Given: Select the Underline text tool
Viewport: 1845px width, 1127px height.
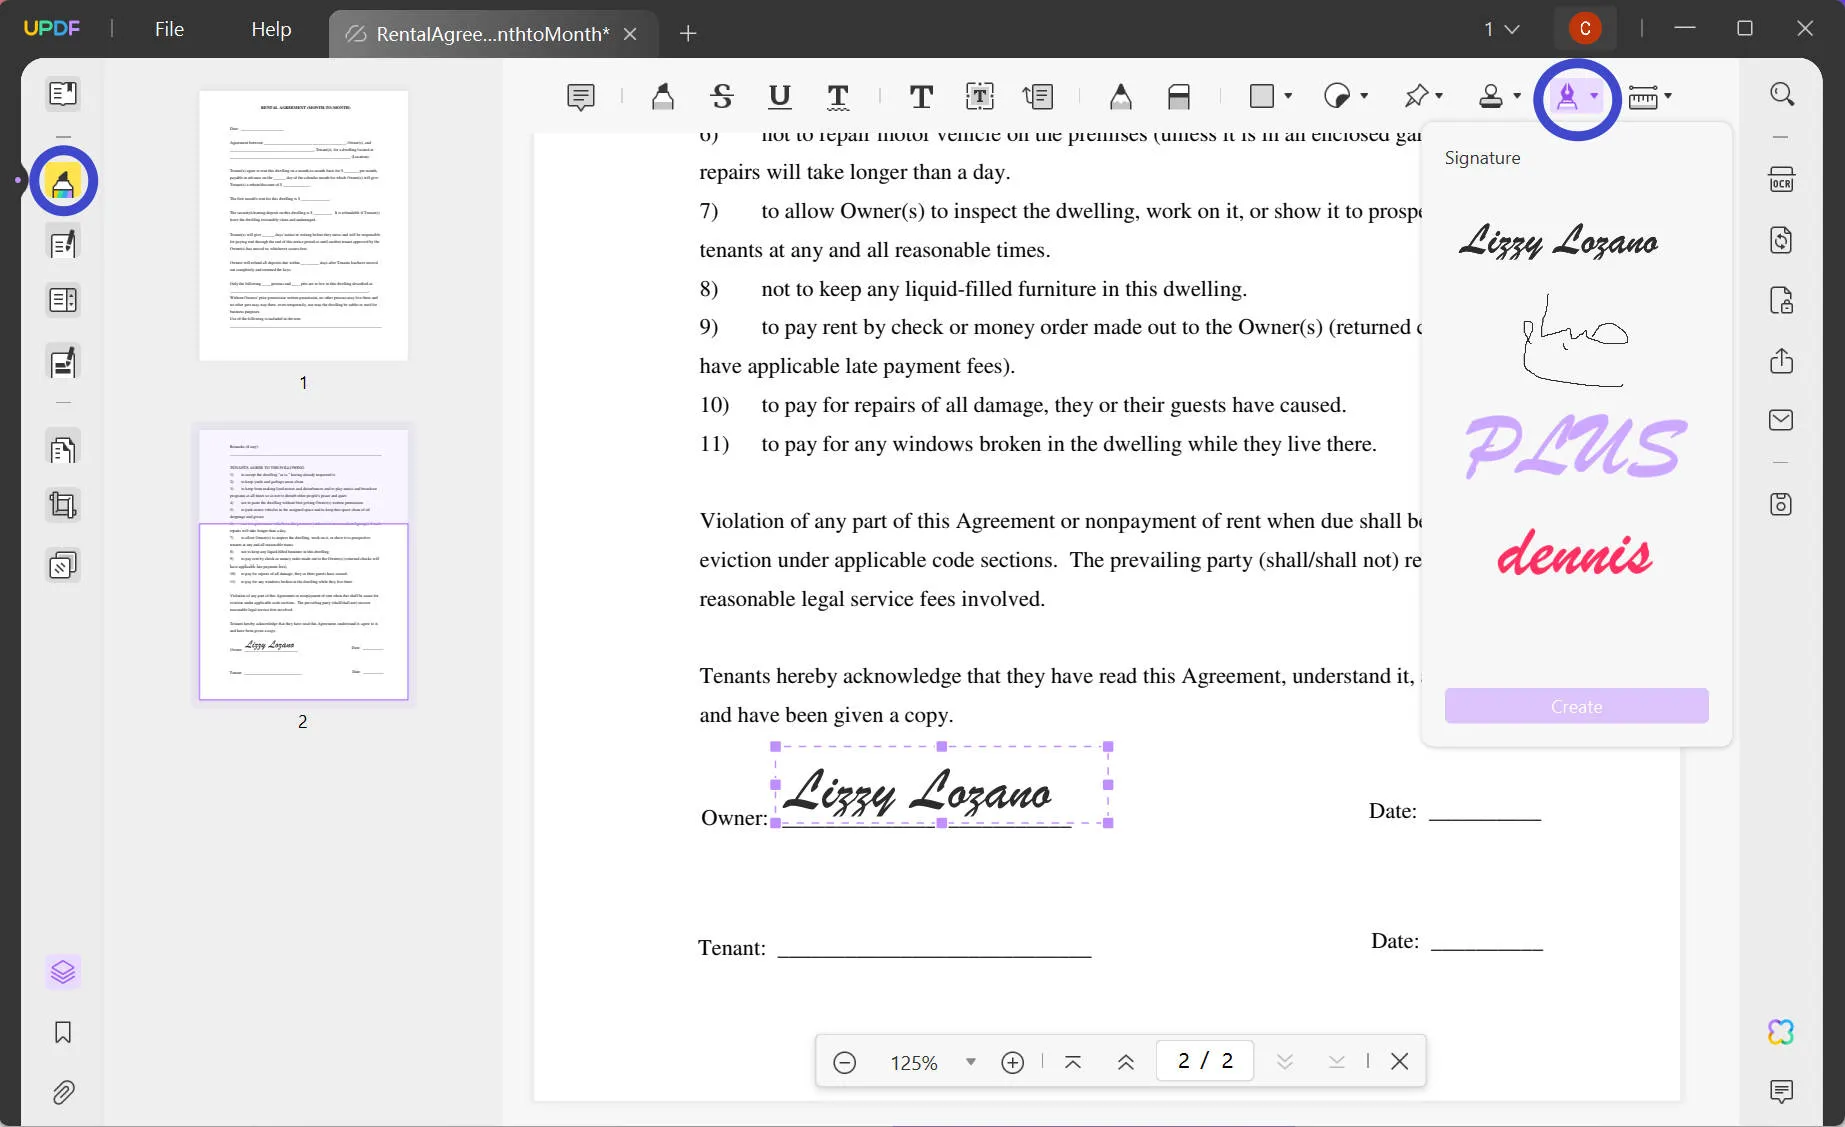Looking at the screenshot, I should [780, 96].
